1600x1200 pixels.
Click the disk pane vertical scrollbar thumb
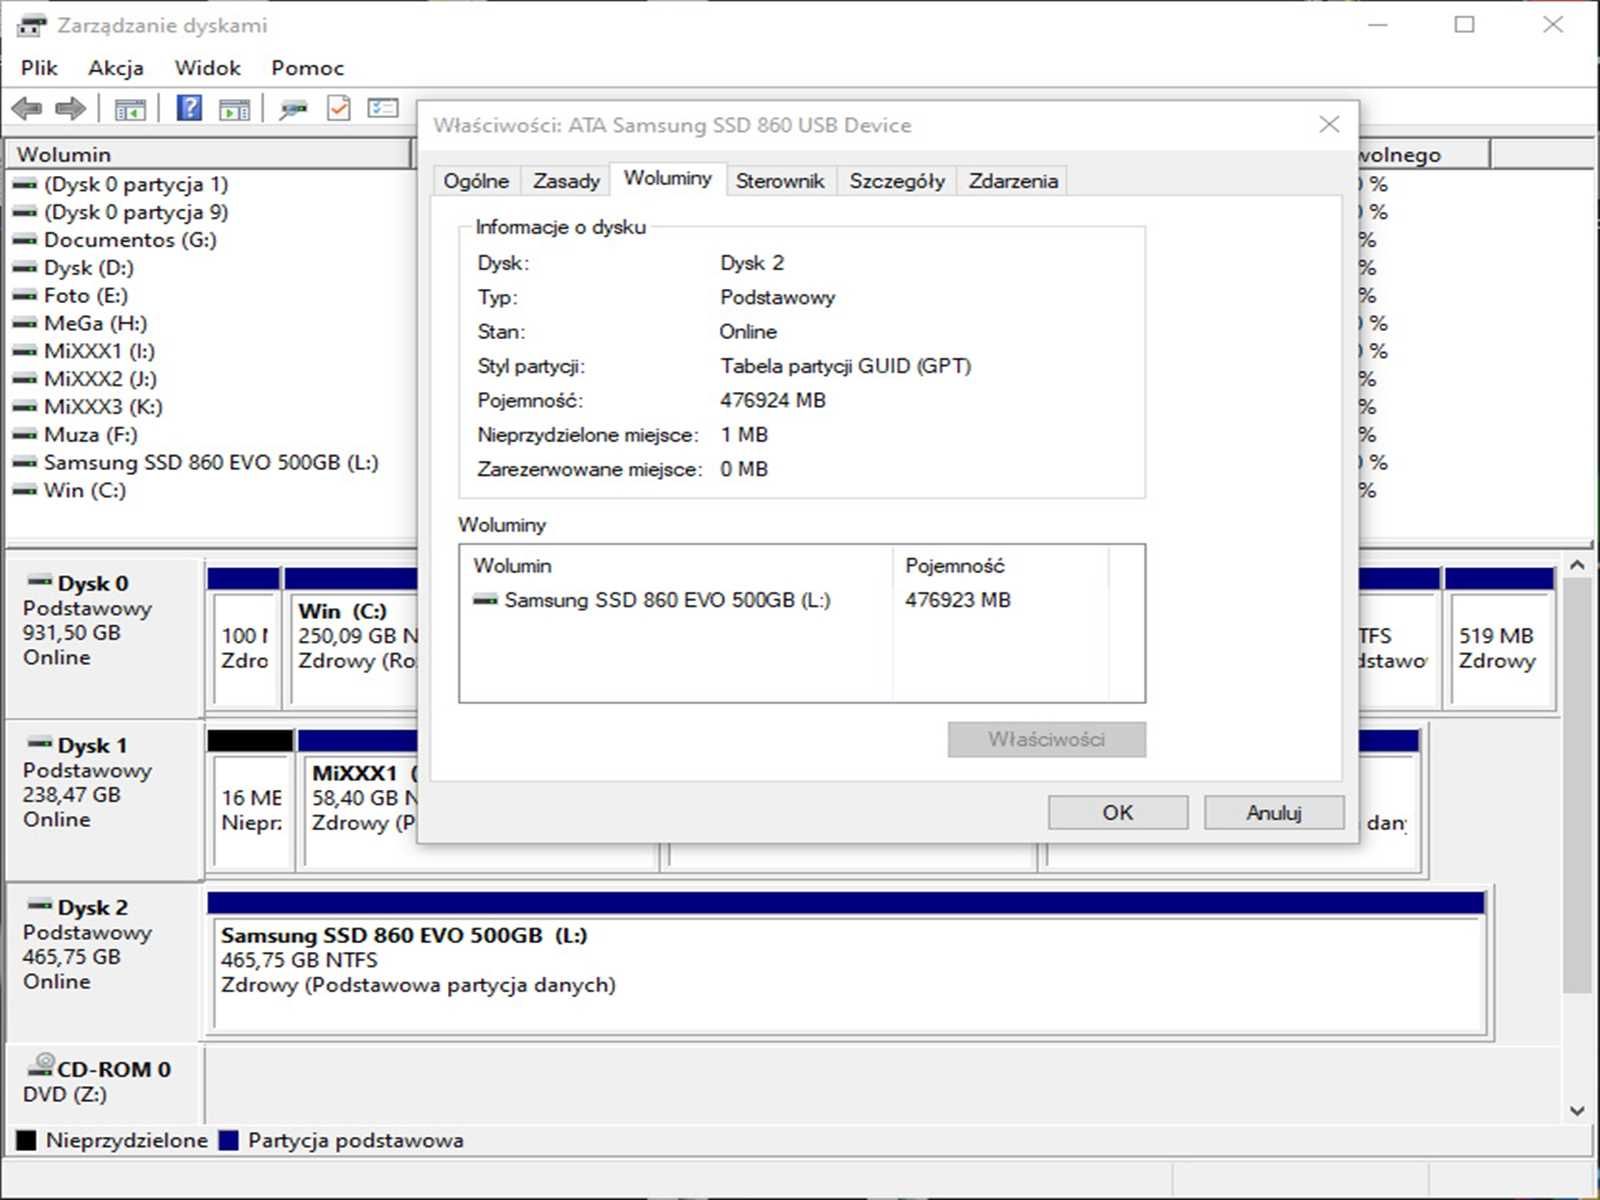click(1577, 785)
